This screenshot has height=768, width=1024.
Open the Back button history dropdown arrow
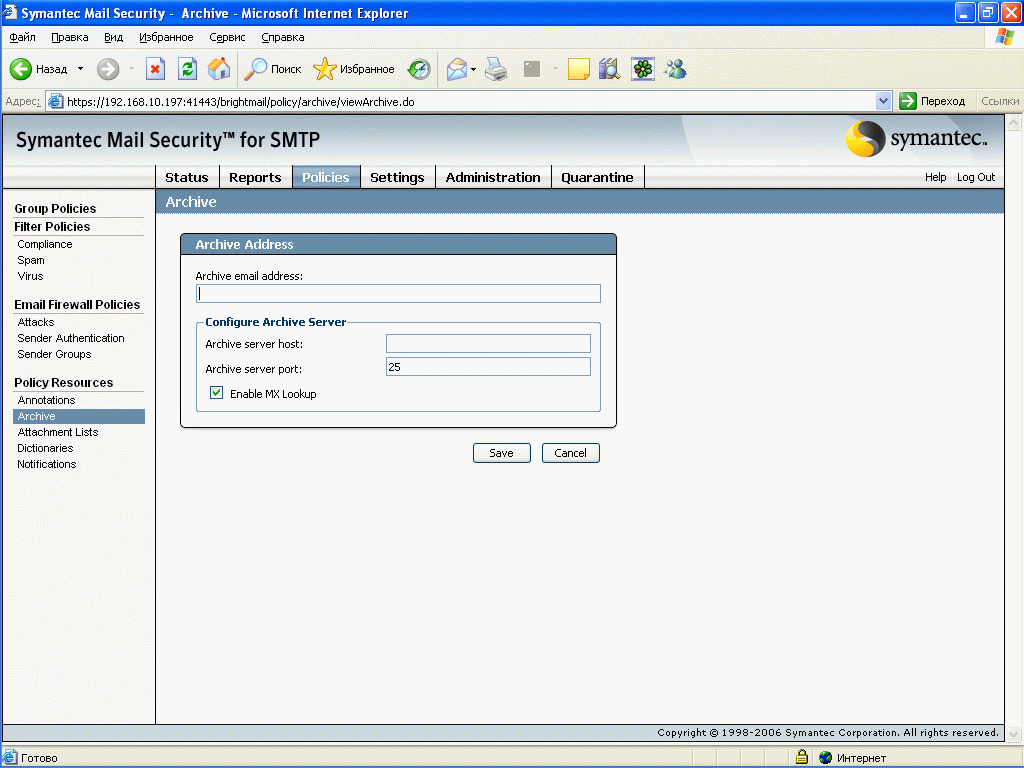pyautogui.click(x=80, y=69)
